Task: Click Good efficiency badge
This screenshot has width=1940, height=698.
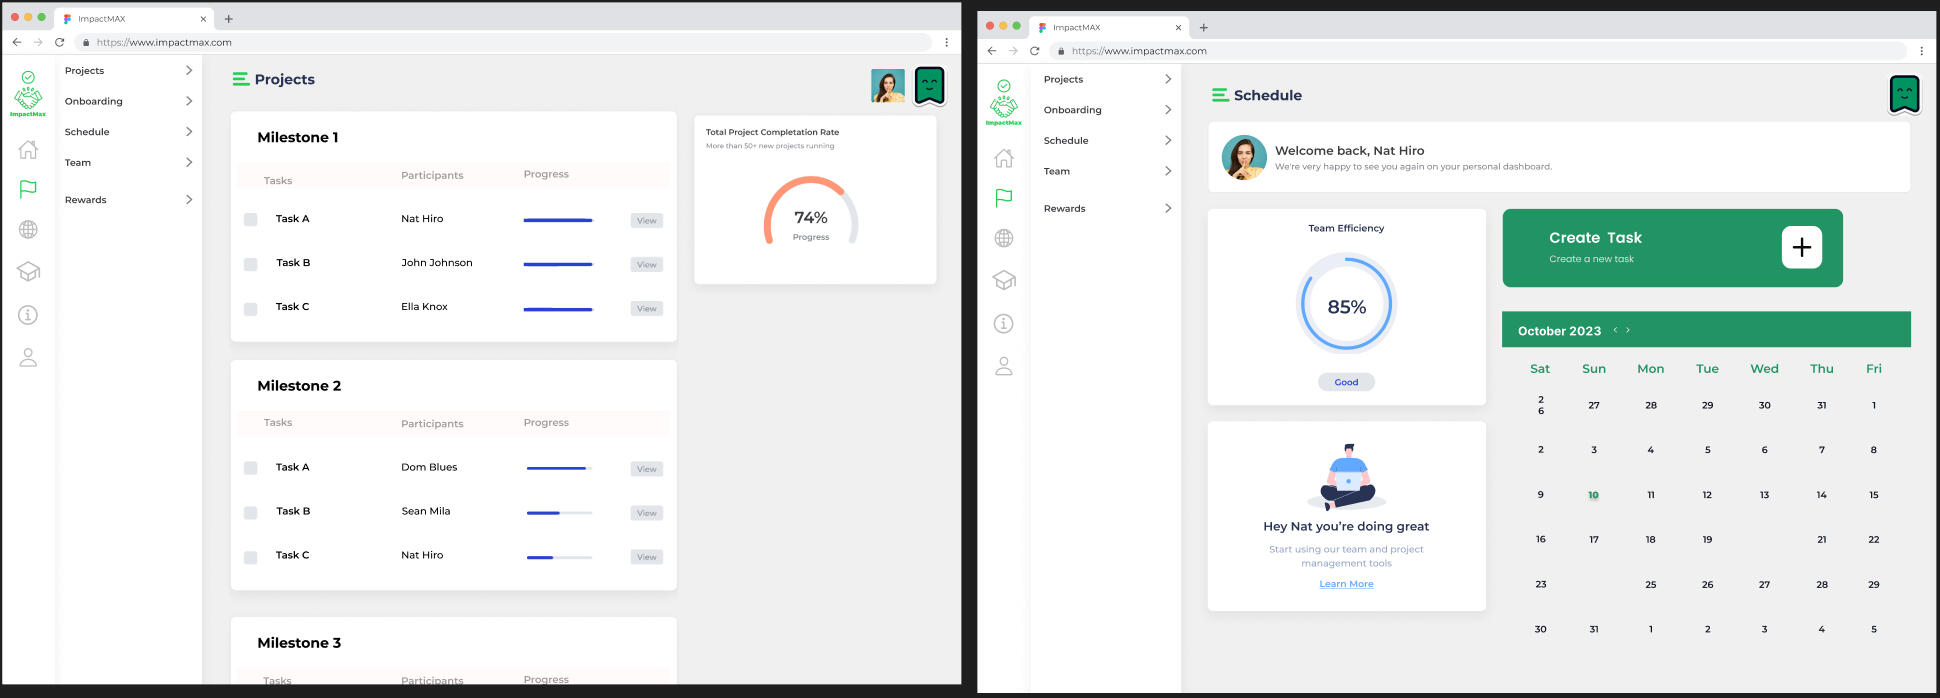Action: [x=1346, y=382]
